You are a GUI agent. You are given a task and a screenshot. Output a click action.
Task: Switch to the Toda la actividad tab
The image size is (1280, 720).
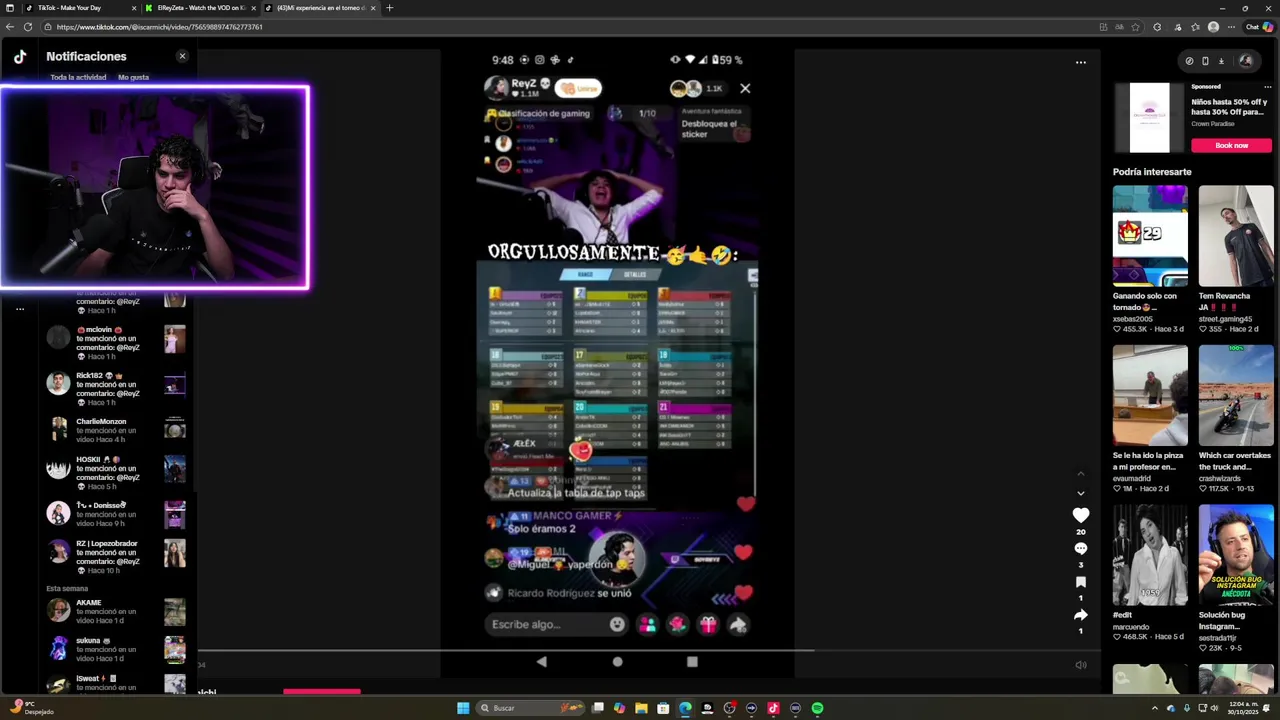(78, 77)
